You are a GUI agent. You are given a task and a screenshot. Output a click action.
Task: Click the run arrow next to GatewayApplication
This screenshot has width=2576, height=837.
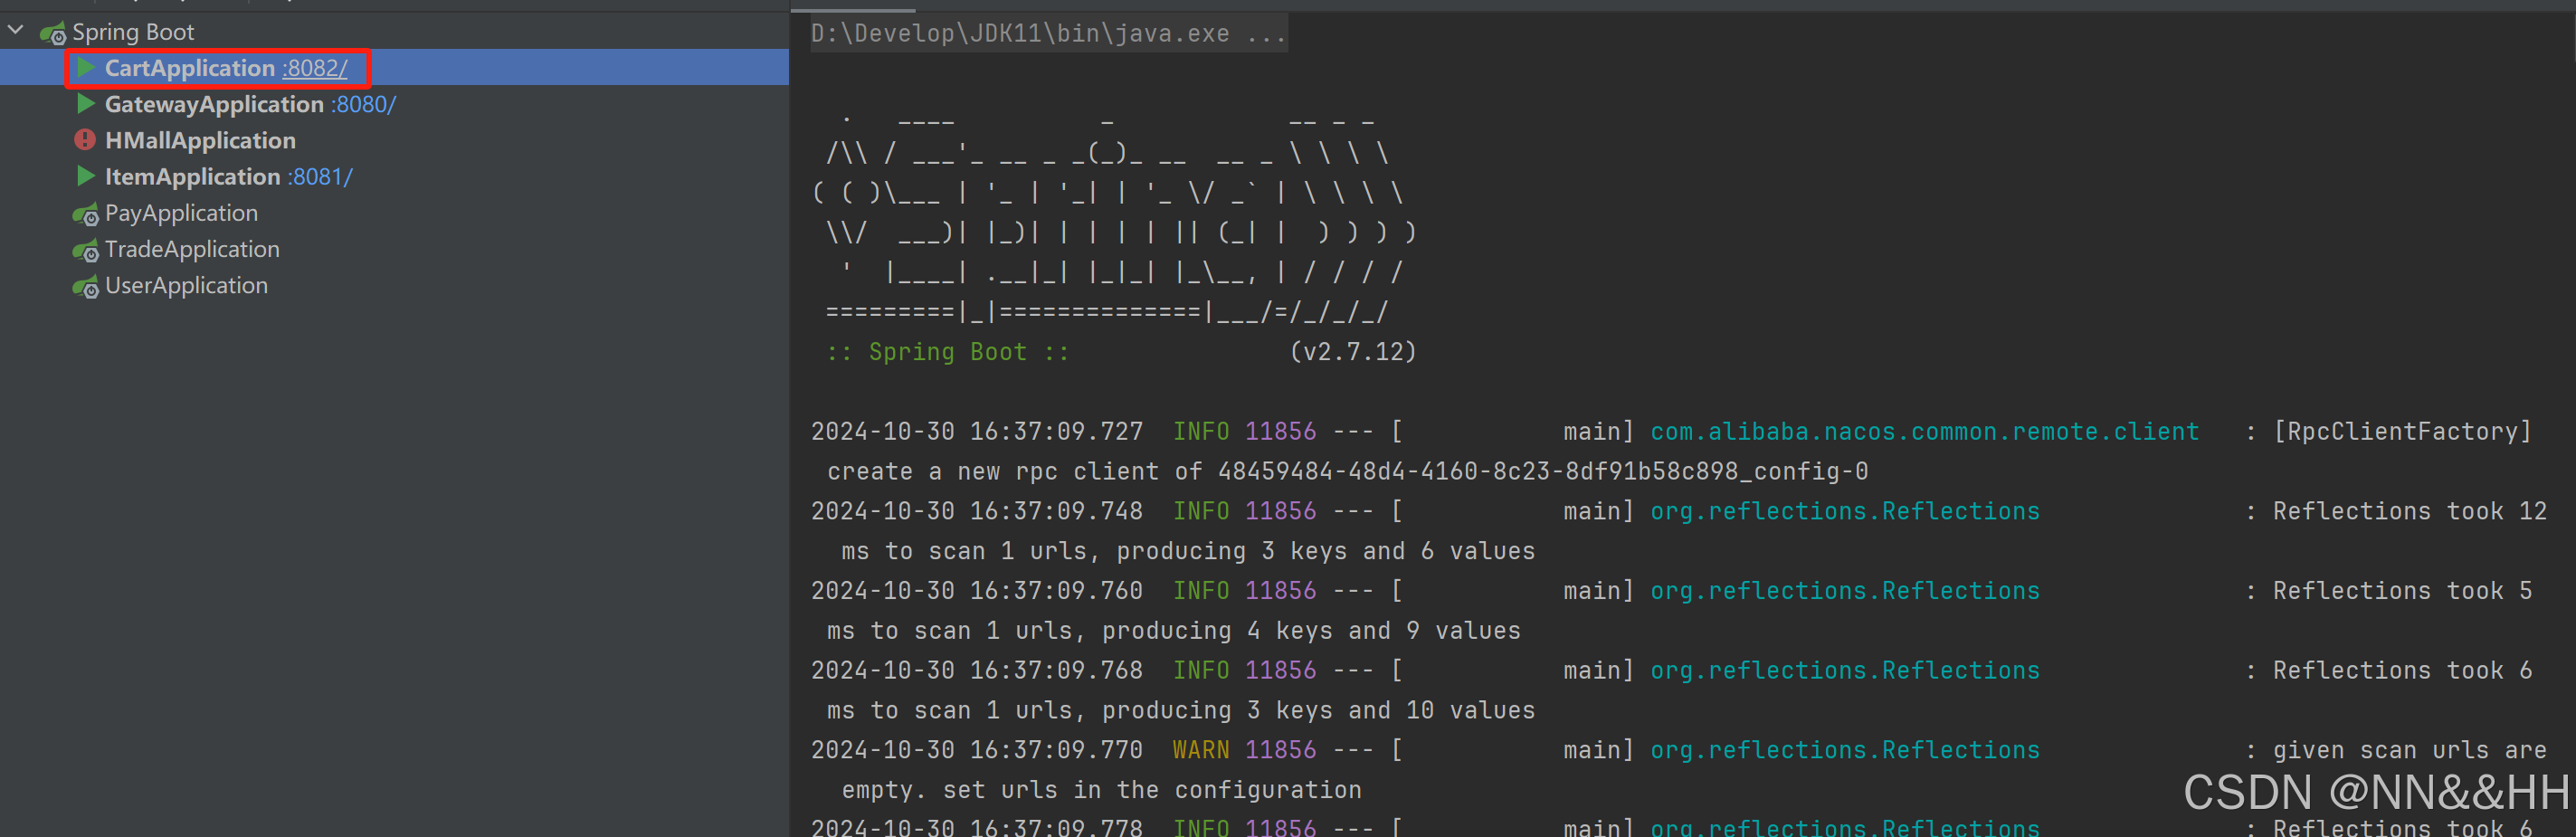(x=86, y=104)
